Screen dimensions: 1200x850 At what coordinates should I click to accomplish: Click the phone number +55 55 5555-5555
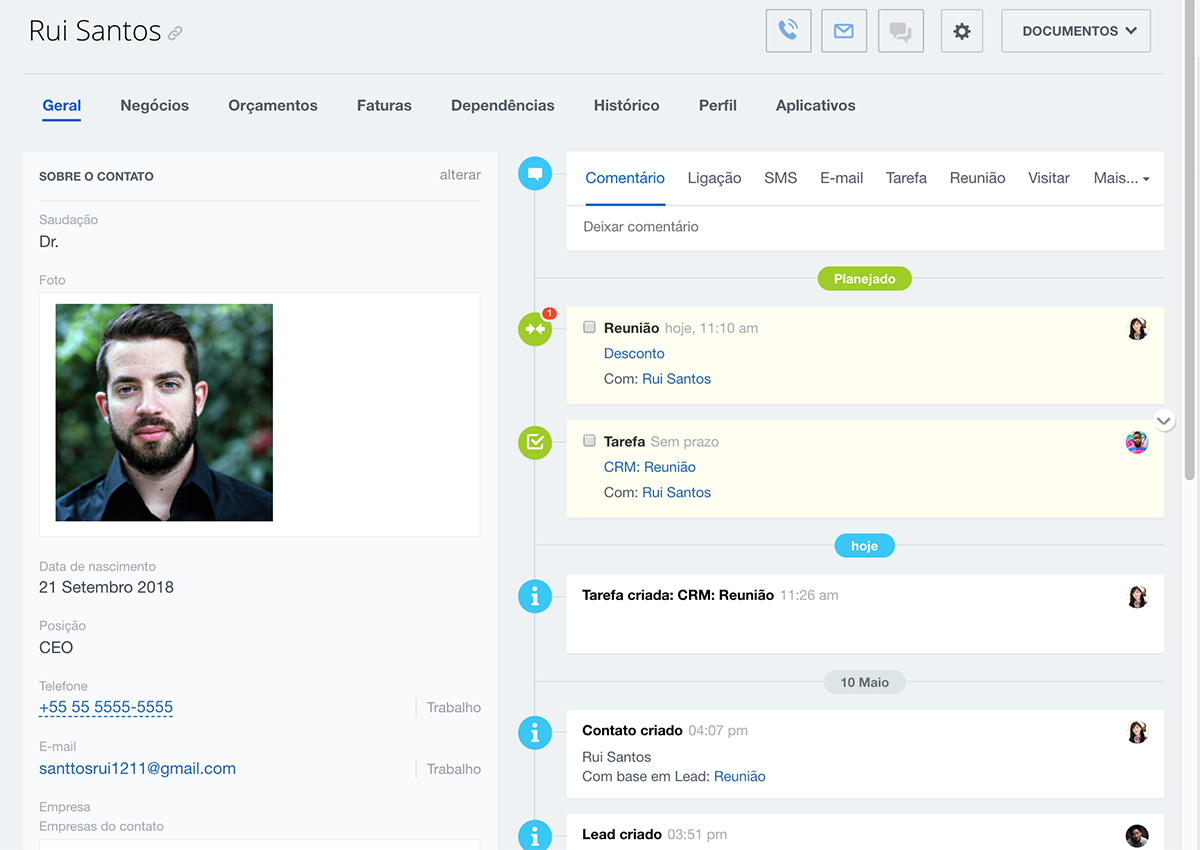tap(106, 707)
